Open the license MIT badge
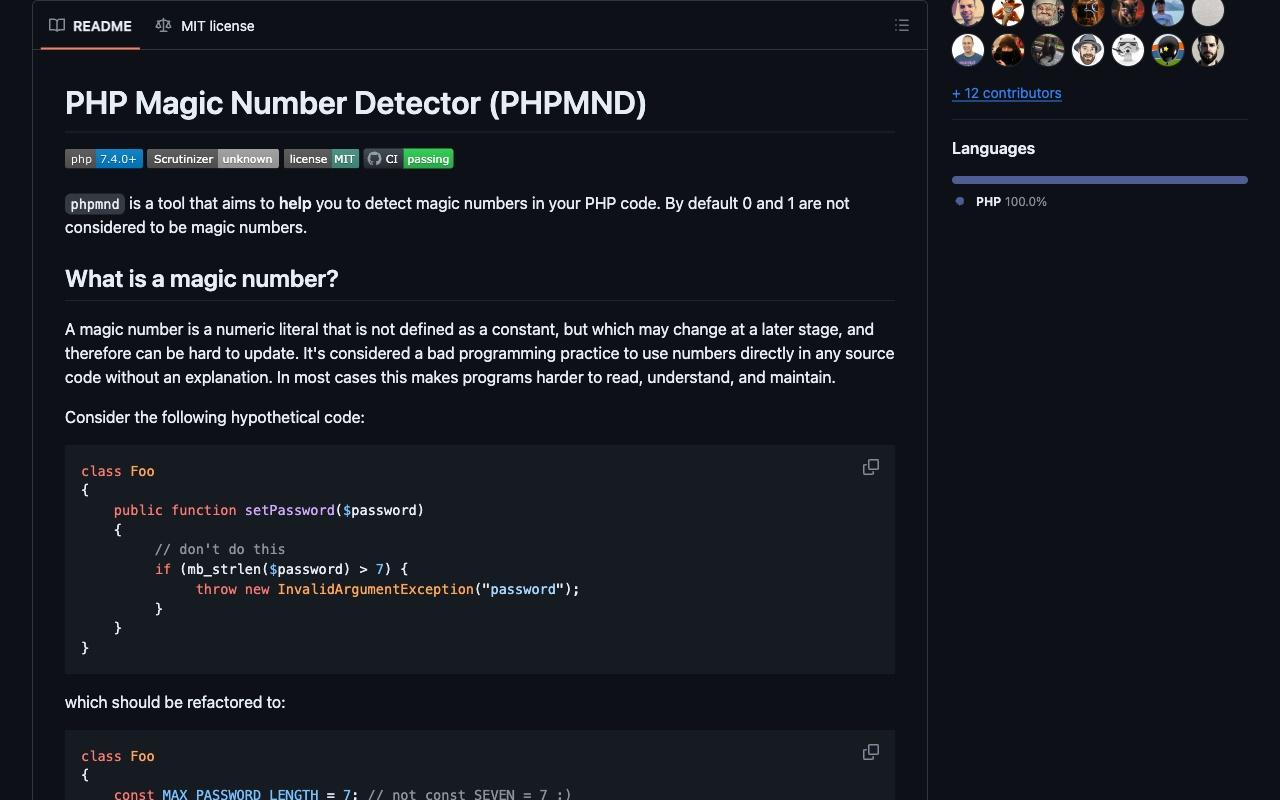 [321, 159]
